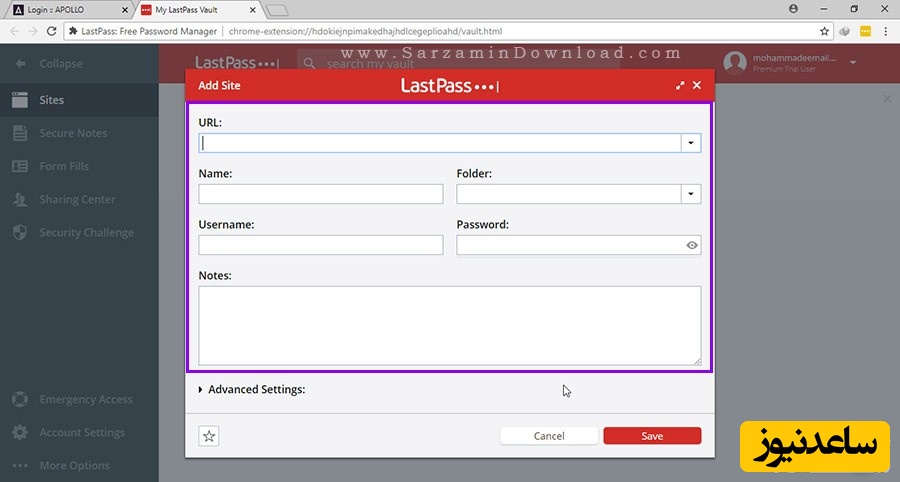
Task: Click the favorite star icon
Action: tap(209, 436)
